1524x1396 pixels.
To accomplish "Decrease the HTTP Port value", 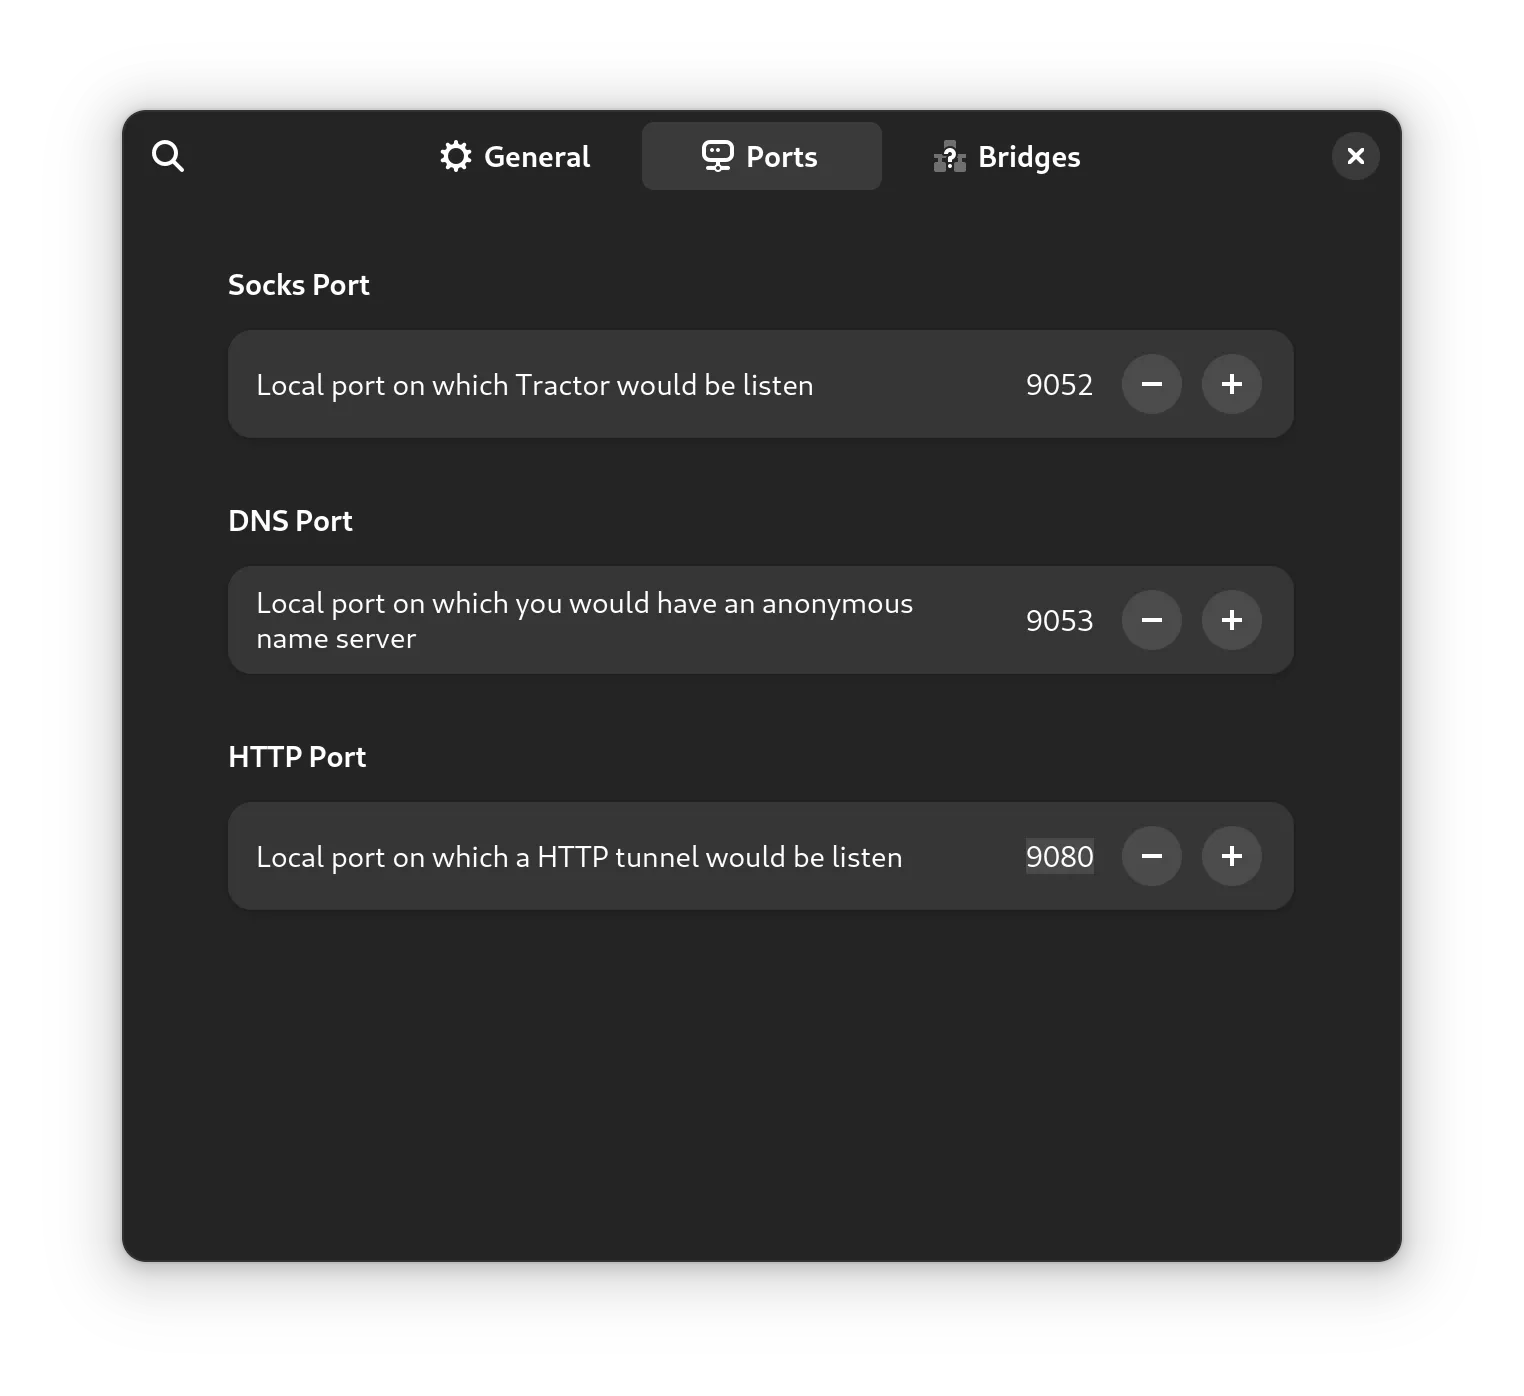I will pyautogui.click(x=1152, y=856).
